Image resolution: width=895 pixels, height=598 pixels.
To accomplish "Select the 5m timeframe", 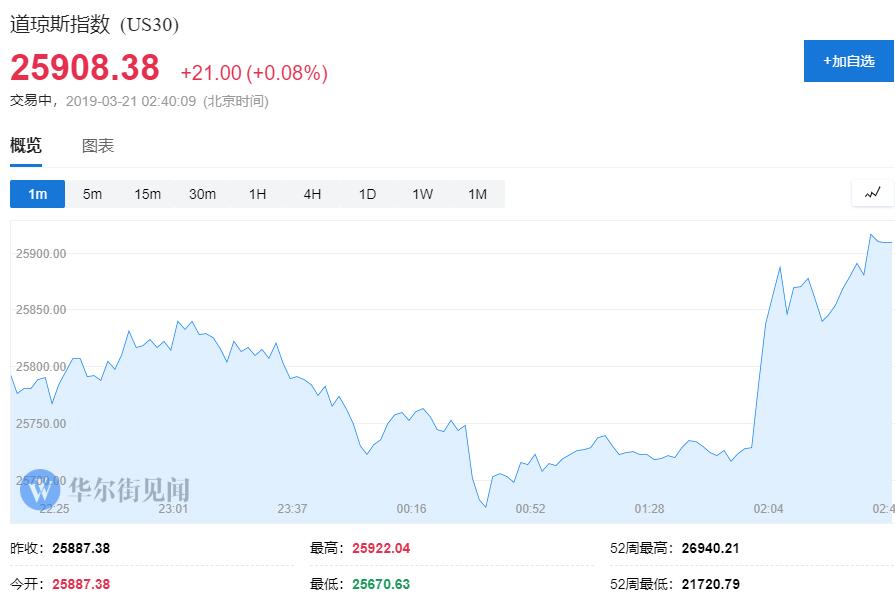I will coord(92,194).
